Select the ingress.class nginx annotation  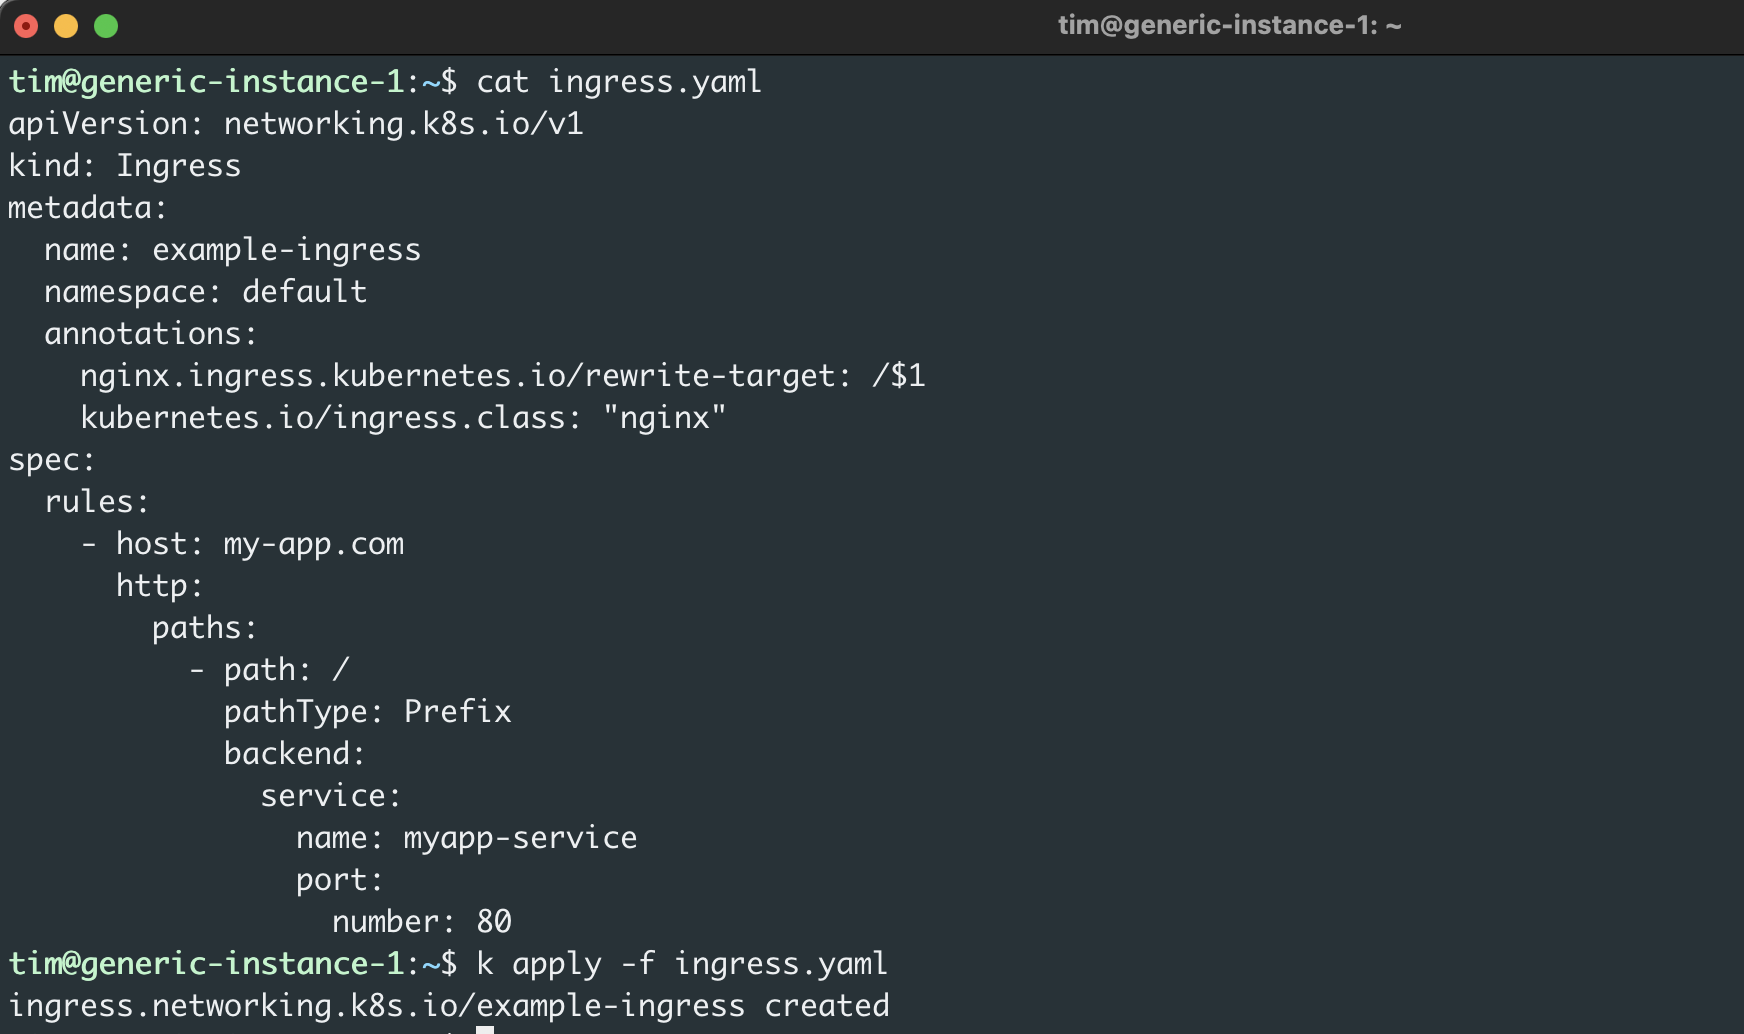click(x=403, y=418)
